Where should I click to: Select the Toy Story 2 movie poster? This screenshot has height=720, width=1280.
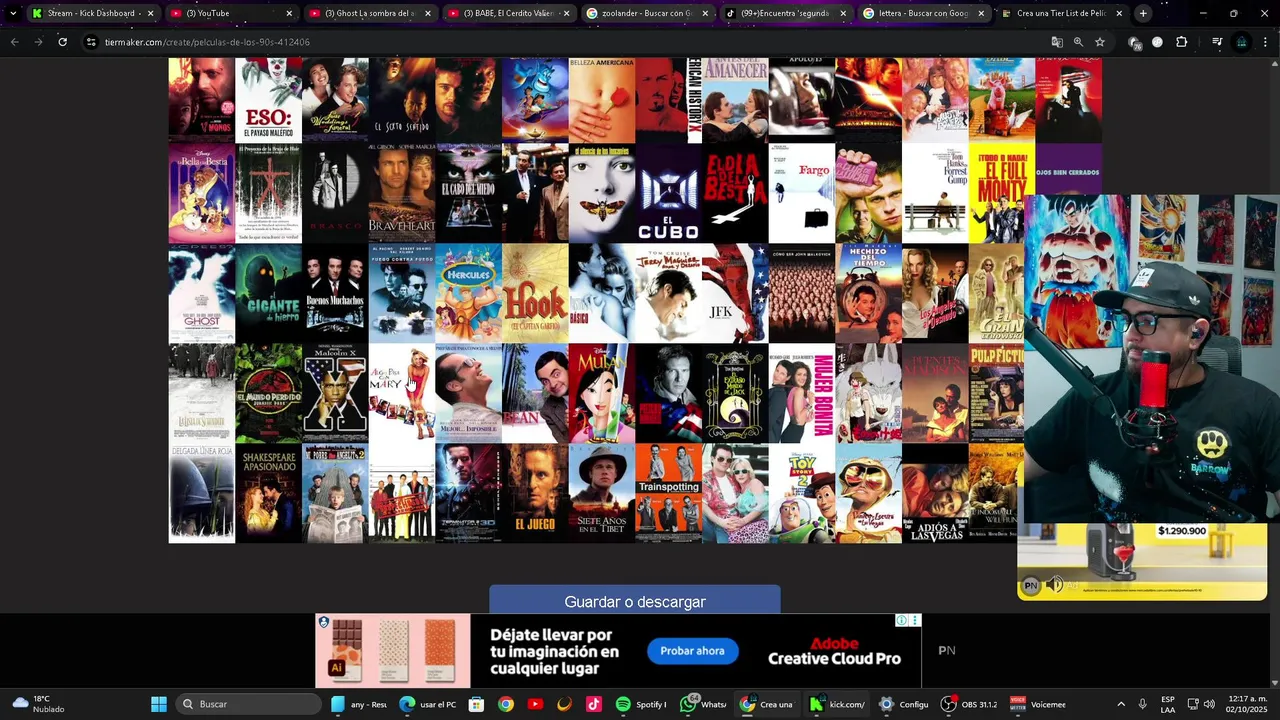tap(802, 493)
